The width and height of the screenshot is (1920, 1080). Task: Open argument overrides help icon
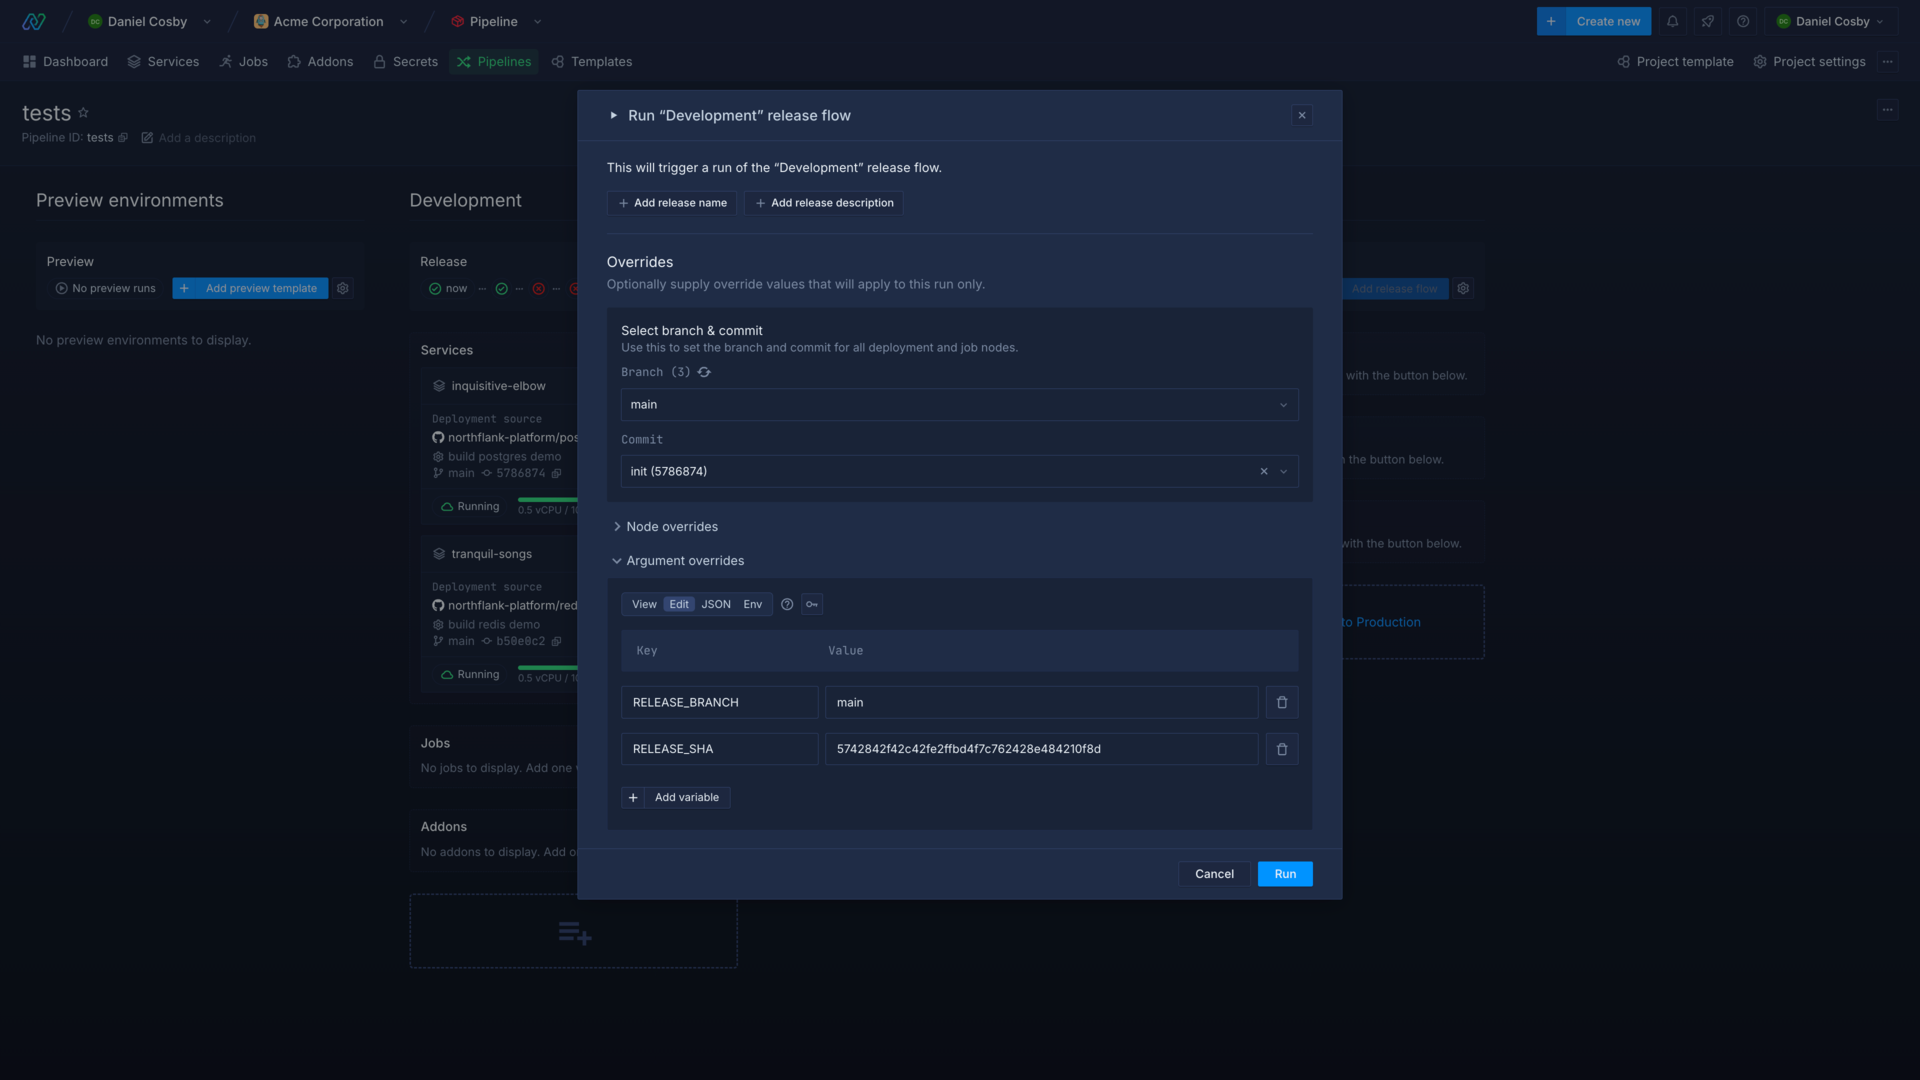[x=787, y=604]
